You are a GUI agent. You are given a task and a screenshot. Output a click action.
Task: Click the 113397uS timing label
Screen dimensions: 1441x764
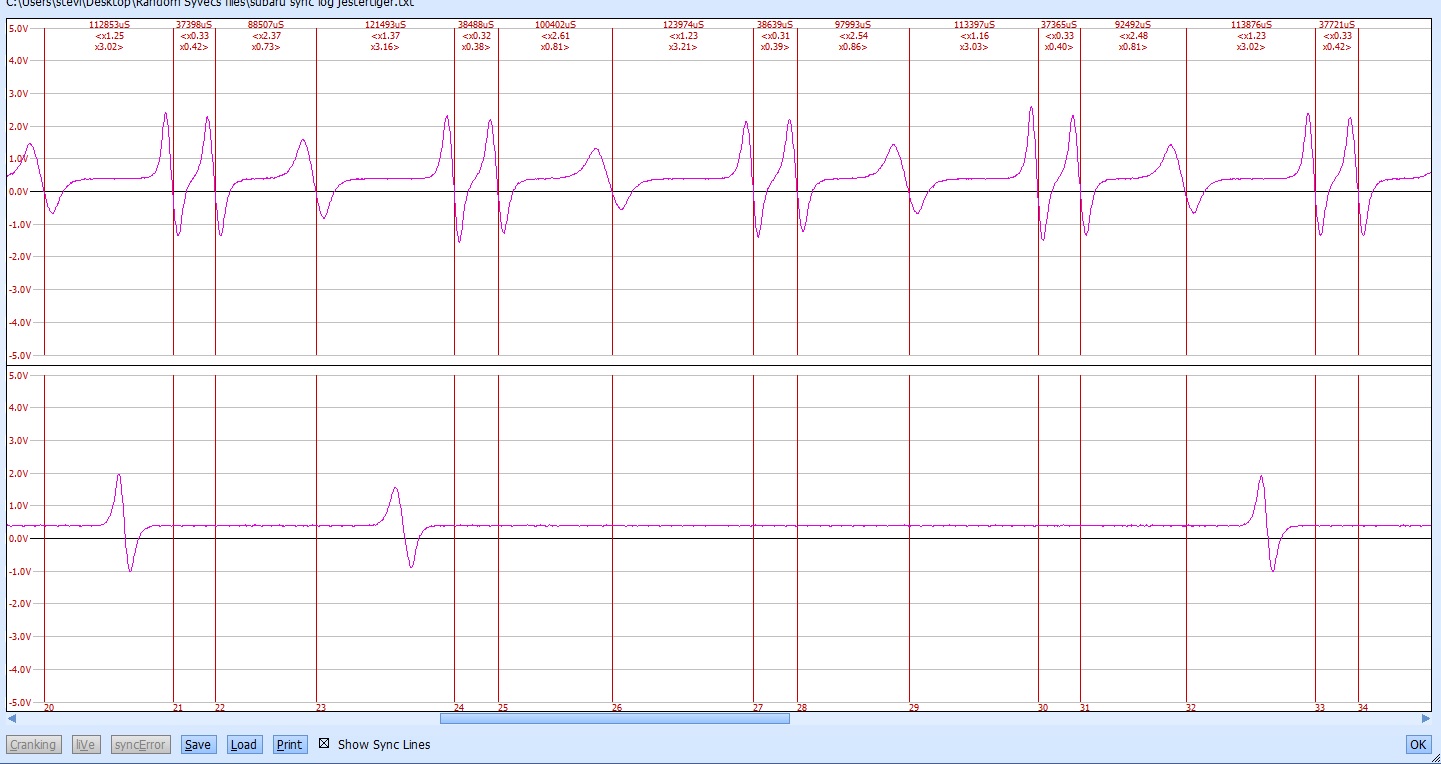click(x=974, y=24)
